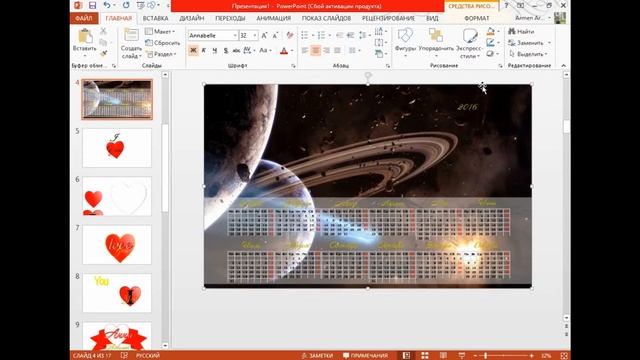The image size is (640, 360).
Task: Apply shape effects icon
Action: pos(490,53)
